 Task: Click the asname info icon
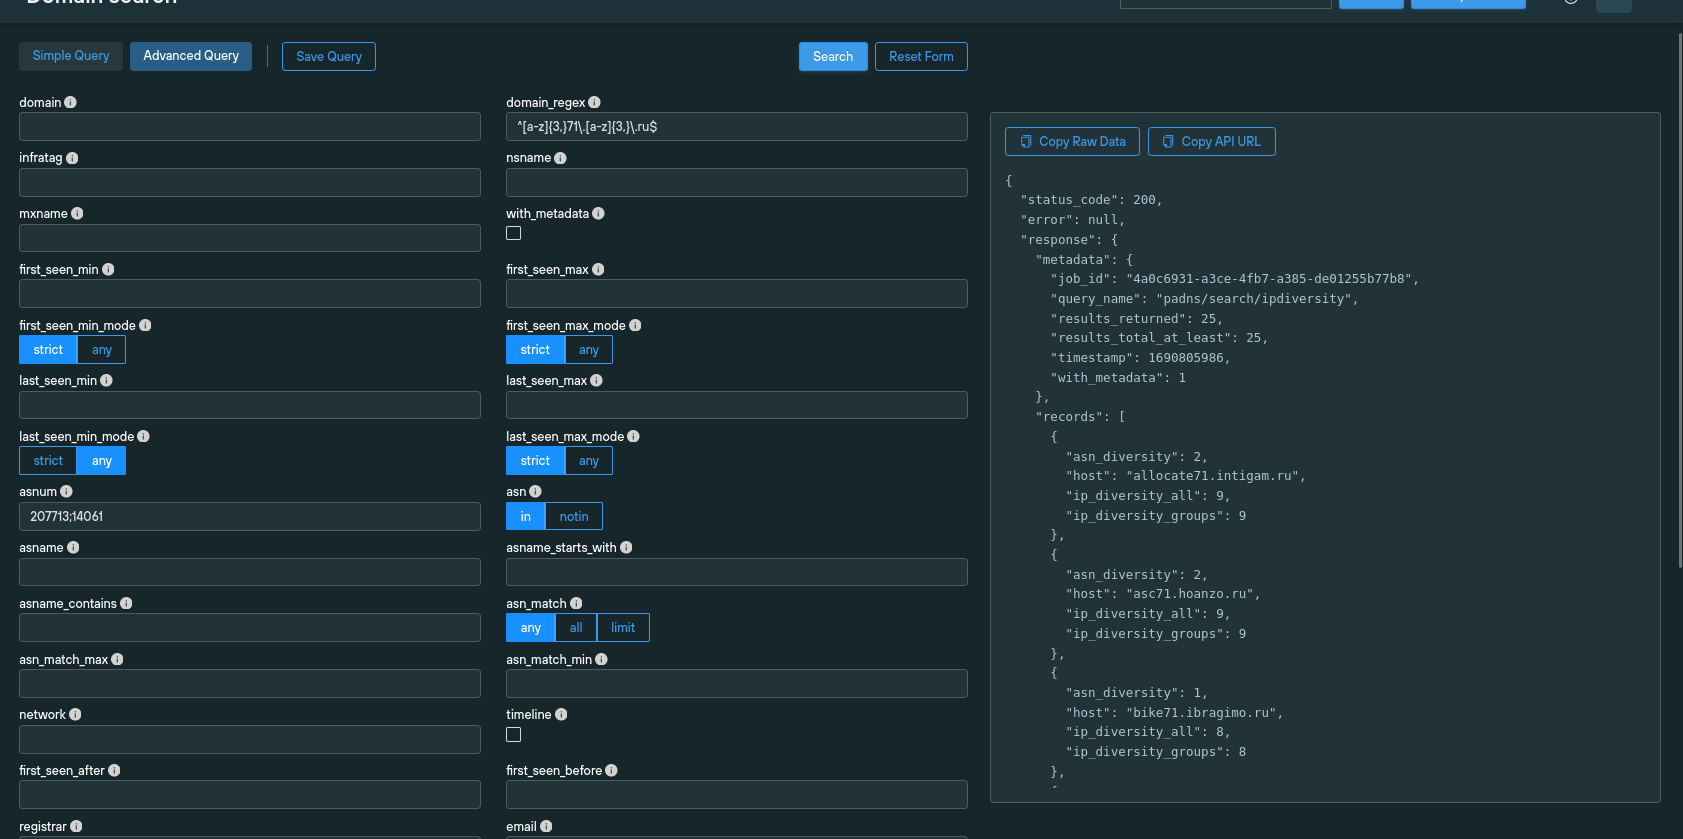(73, 547)
